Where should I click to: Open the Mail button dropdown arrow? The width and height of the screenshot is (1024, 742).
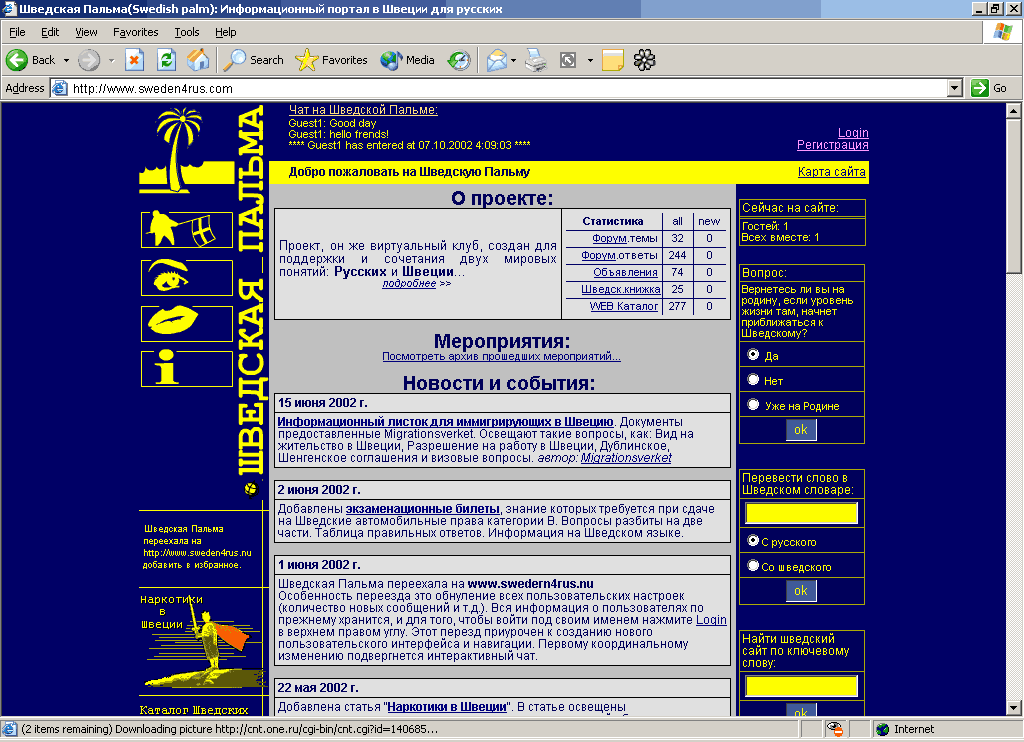click(513, 60)
